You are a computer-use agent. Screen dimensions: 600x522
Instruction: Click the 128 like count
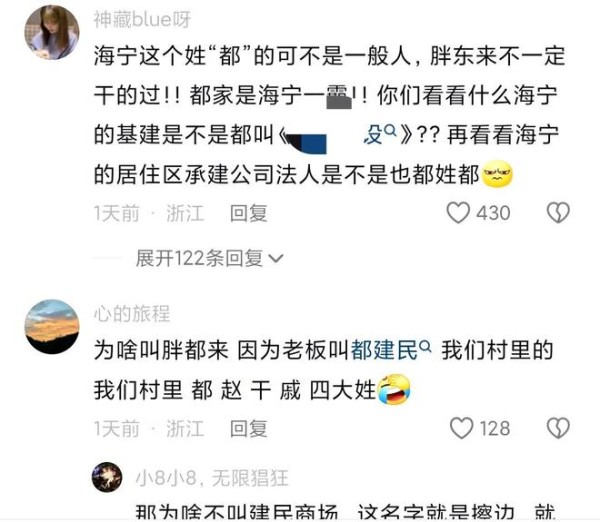(495, 428)
